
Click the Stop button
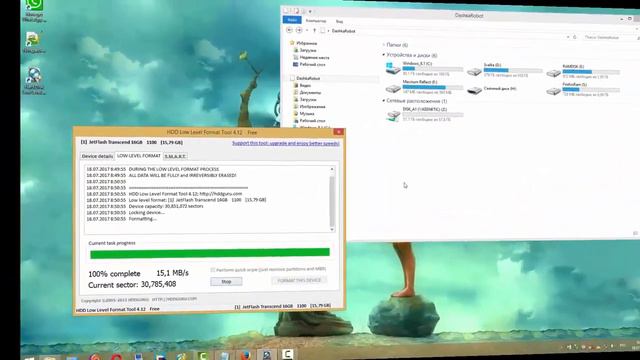226,281
